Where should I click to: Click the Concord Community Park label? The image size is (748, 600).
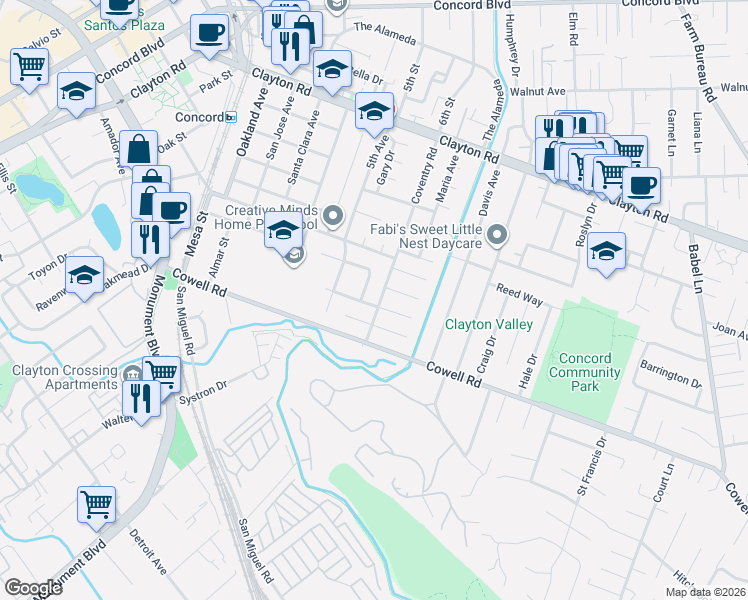tap(585, 372)
